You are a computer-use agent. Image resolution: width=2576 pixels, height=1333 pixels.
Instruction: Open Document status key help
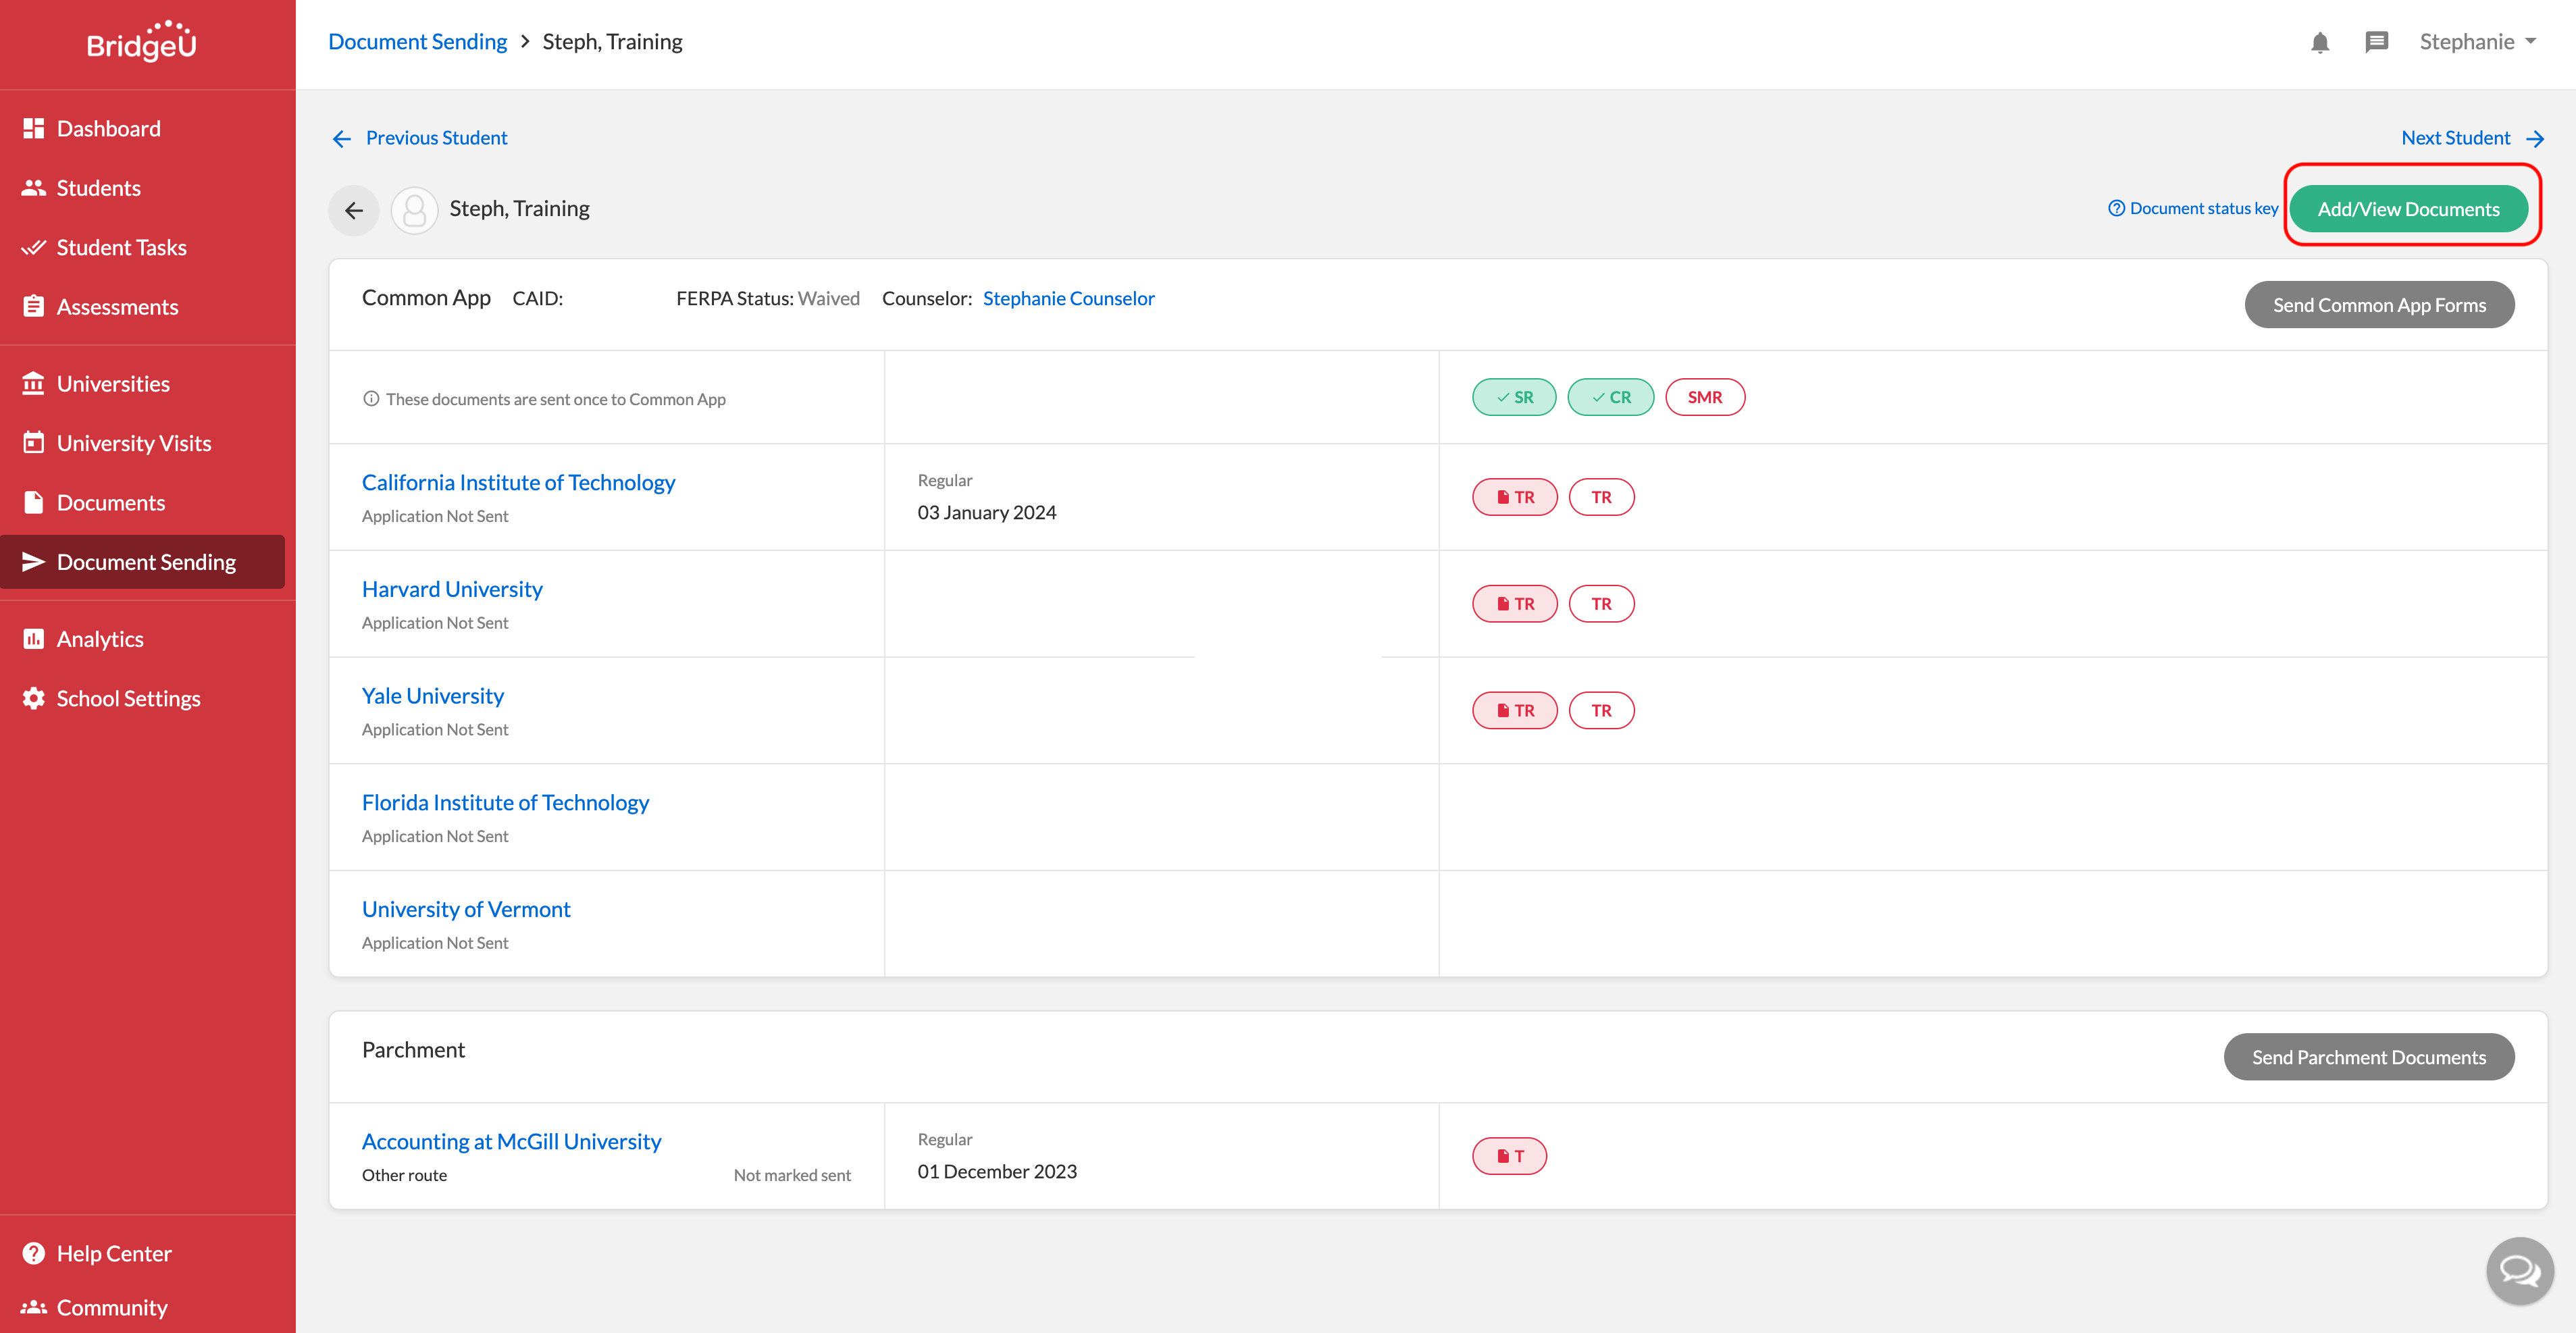coord(2193,208)
